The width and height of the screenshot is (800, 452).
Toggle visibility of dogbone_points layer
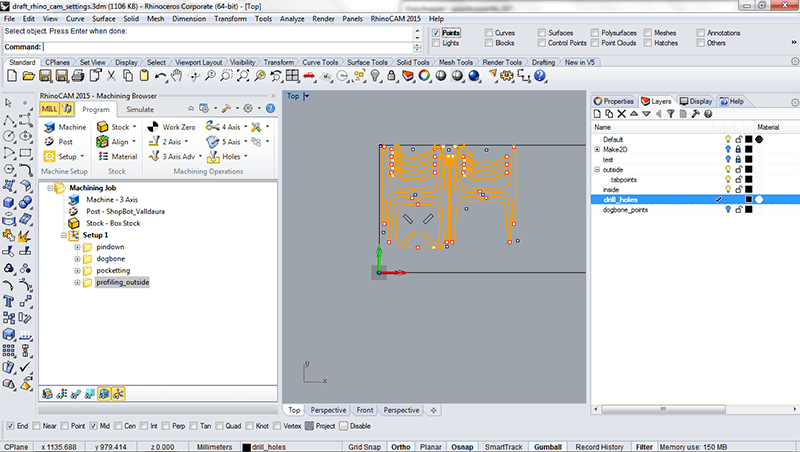coord(728,210)
